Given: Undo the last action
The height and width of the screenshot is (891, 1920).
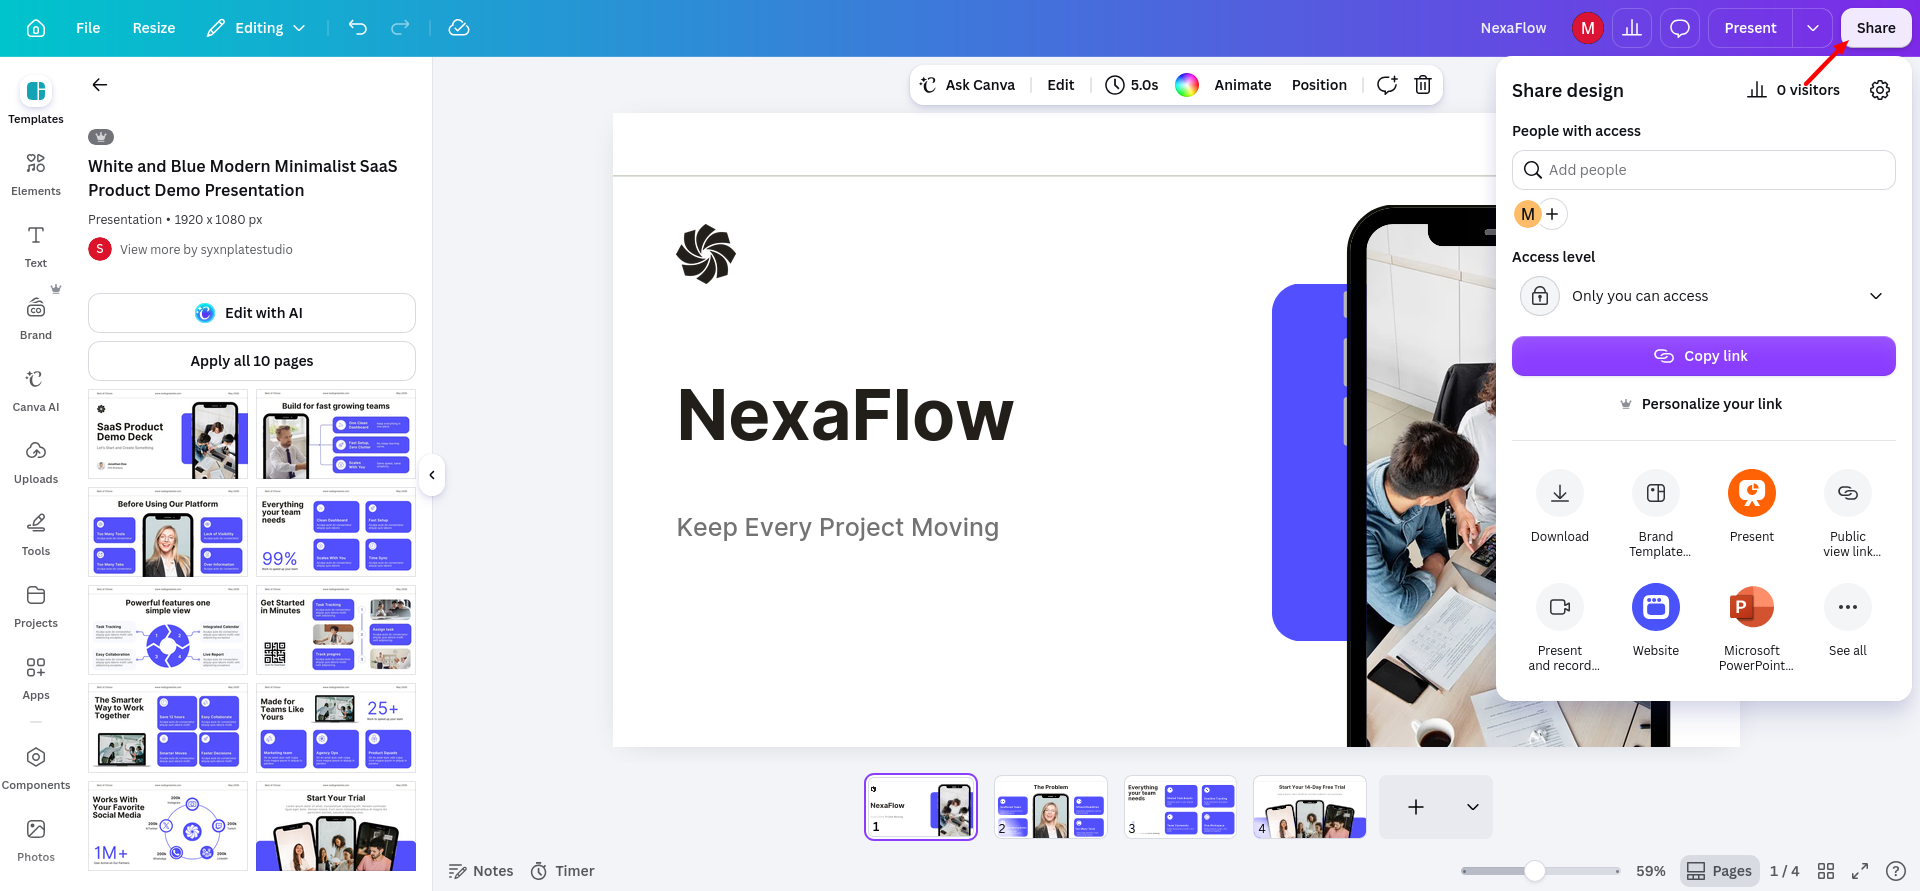Looking at the screenshot, I should coord(358,28).
